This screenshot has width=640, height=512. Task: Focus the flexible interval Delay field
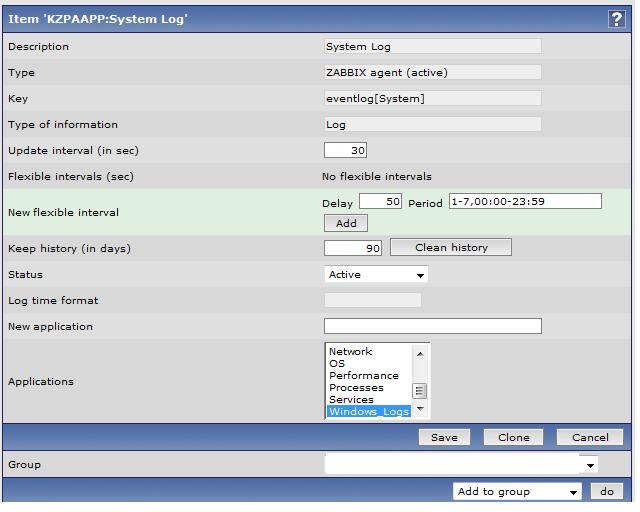tap(380, 202)
